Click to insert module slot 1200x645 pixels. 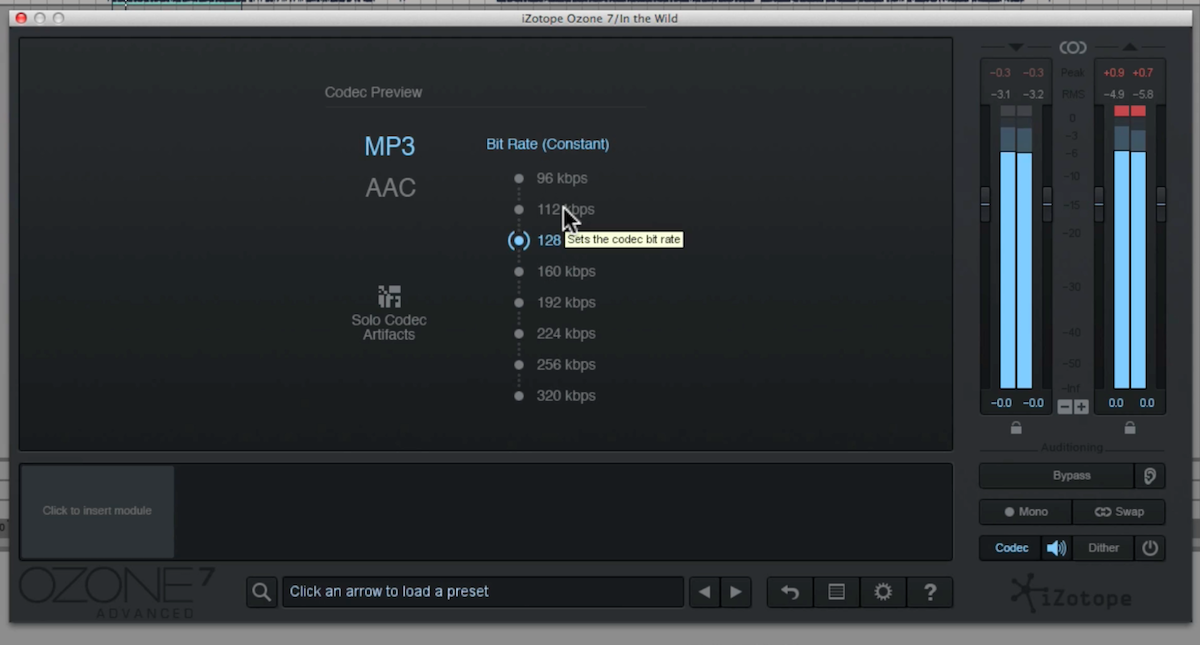(97, 511)
